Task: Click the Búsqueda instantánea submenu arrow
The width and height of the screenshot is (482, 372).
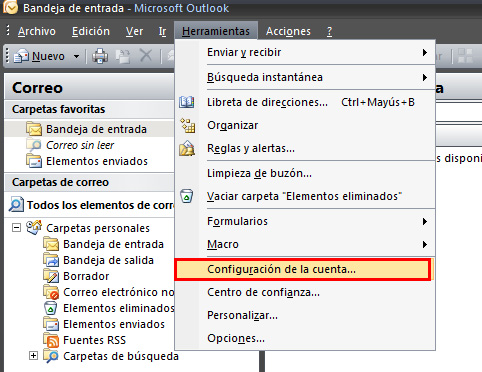Action: (425, 77)
